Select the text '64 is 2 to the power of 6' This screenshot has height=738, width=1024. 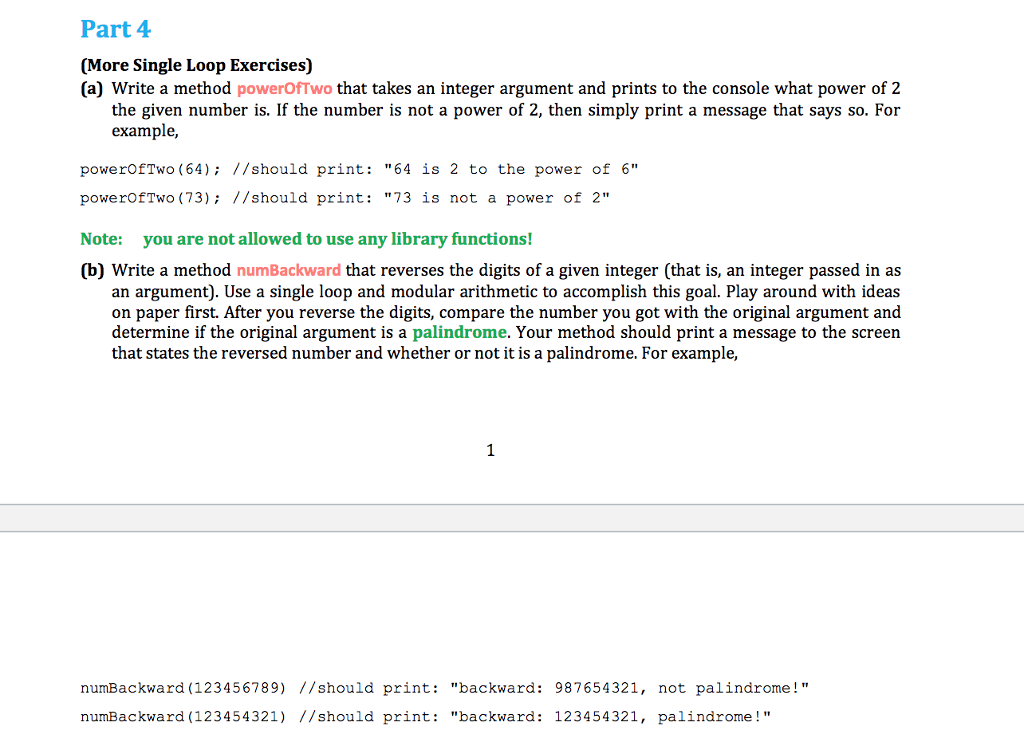[513, 169]
